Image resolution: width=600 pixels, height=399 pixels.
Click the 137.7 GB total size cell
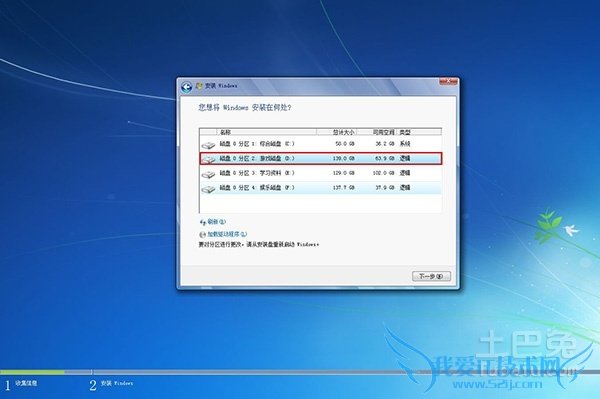click(x=344, y=187)
